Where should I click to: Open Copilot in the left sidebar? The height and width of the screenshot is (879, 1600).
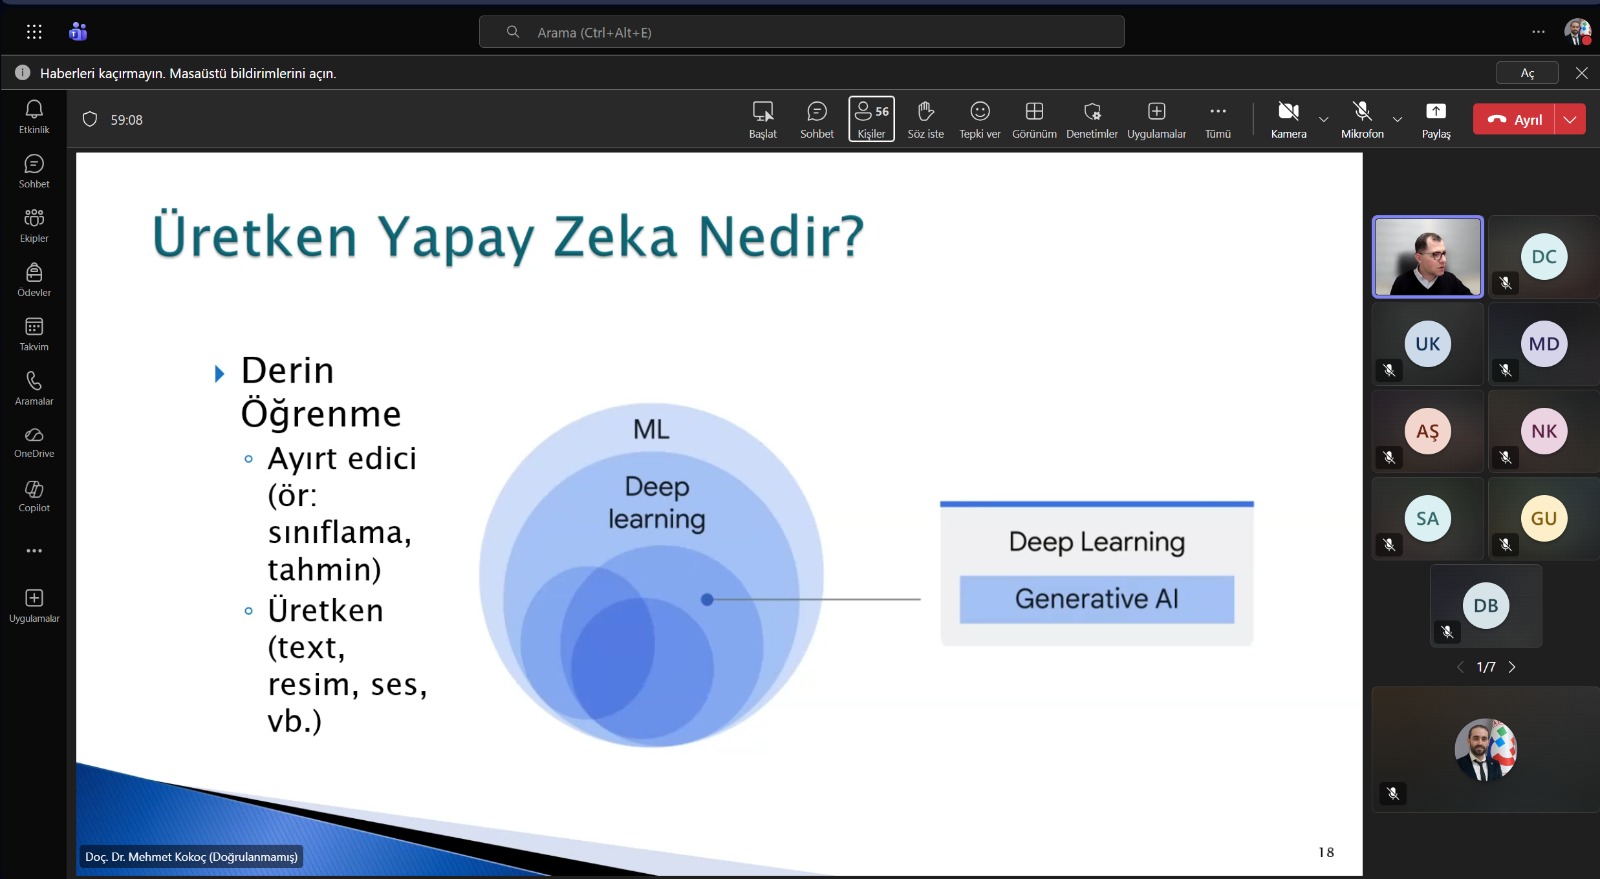point(34,495)
